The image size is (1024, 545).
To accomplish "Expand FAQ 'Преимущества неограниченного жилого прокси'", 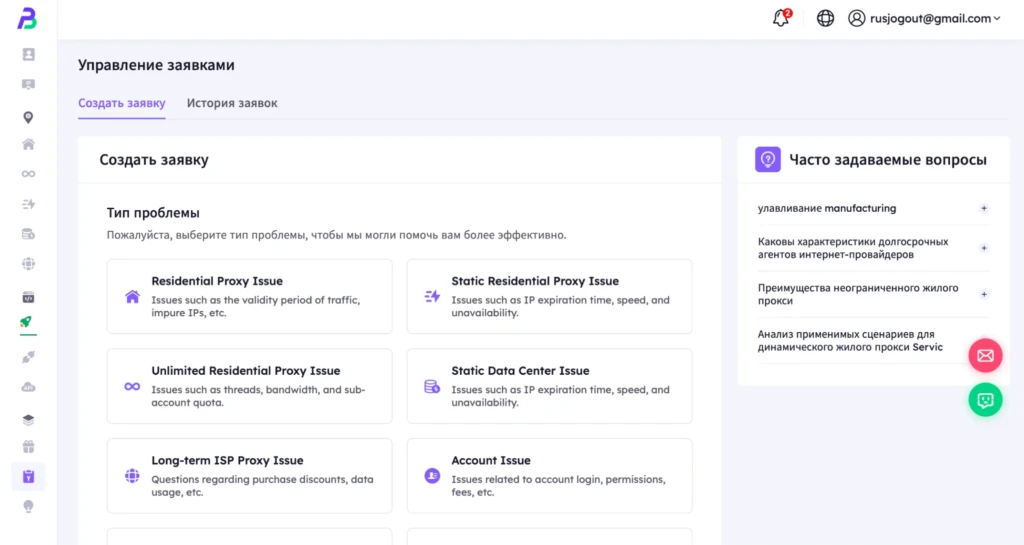I will [984, 294].
